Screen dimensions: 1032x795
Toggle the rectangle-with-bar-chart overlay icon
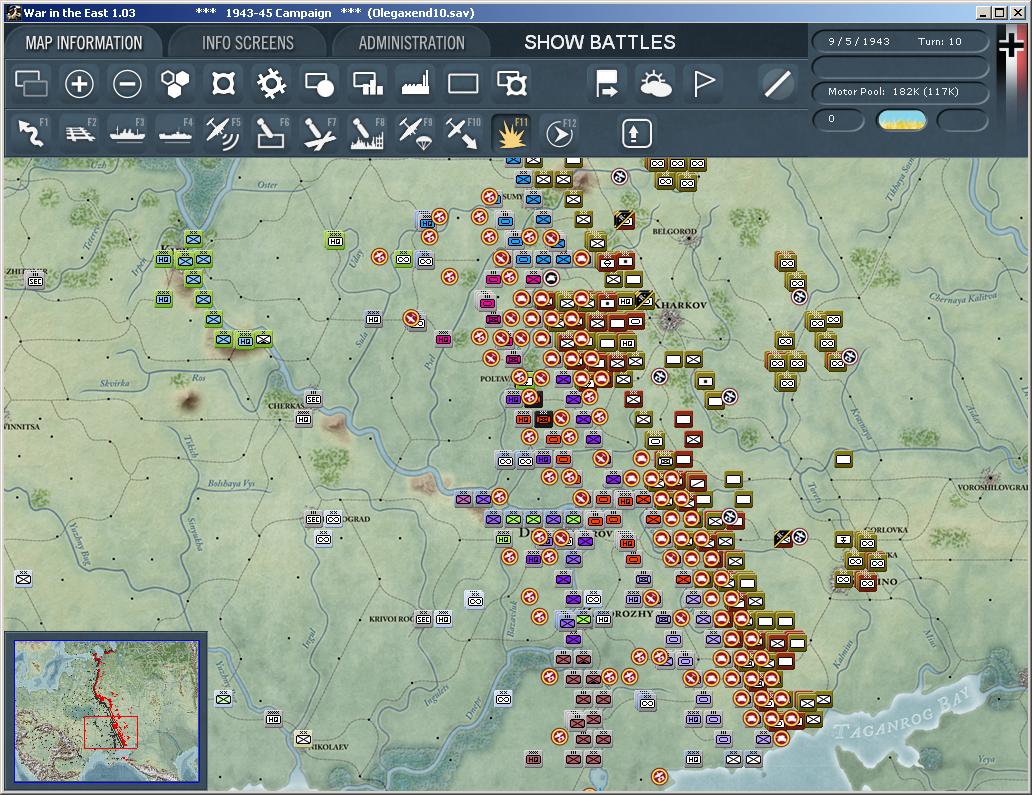coord(367,84)
